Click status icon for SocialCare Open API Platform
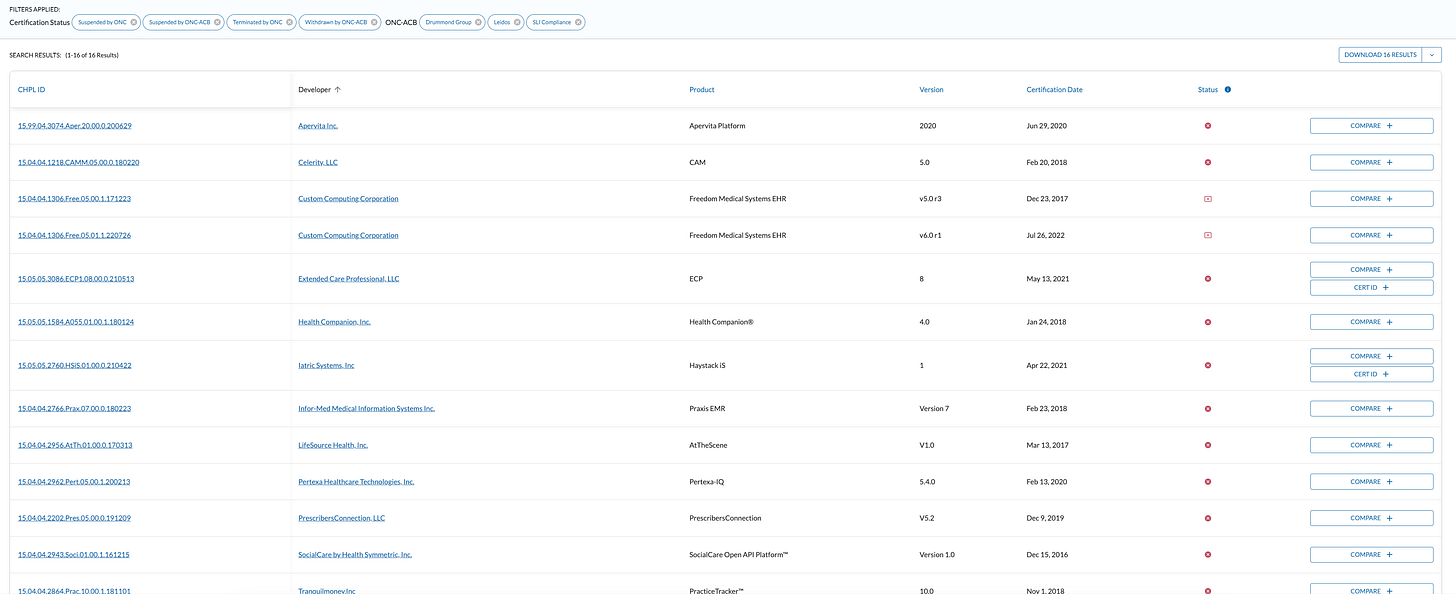The image size is (1456, 594). 1208,555
